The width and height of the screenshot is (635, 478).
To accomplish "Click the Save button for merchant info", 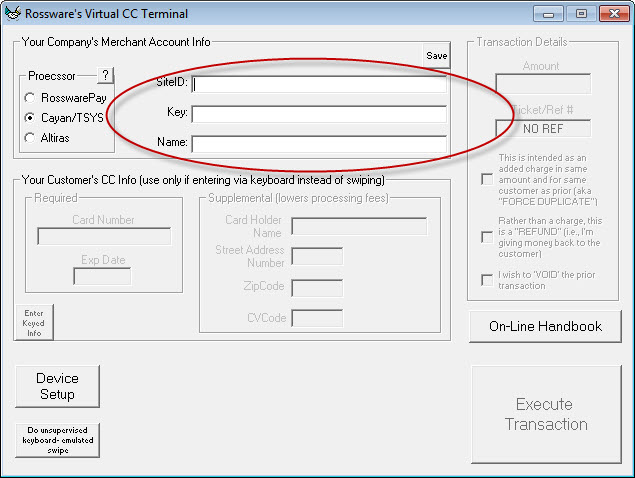I will tap(436, 56).
